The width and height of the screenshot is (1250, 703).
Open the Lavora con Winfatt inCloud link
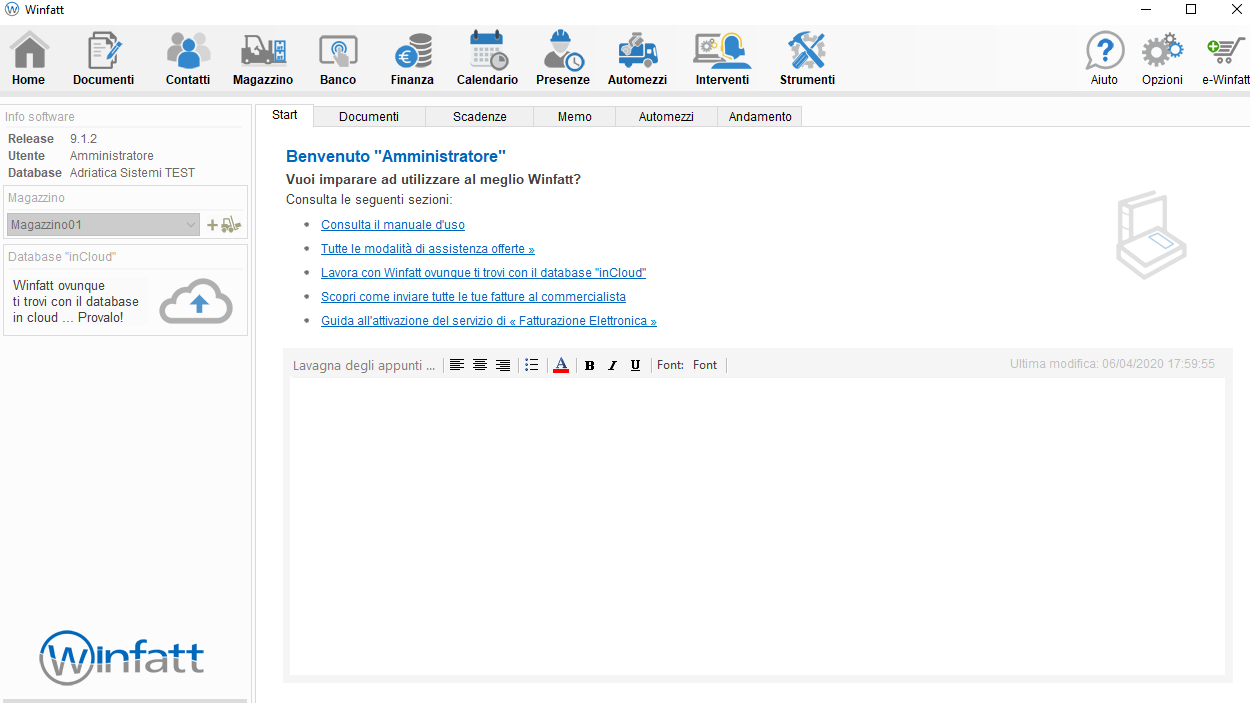[x=484, y=273]
